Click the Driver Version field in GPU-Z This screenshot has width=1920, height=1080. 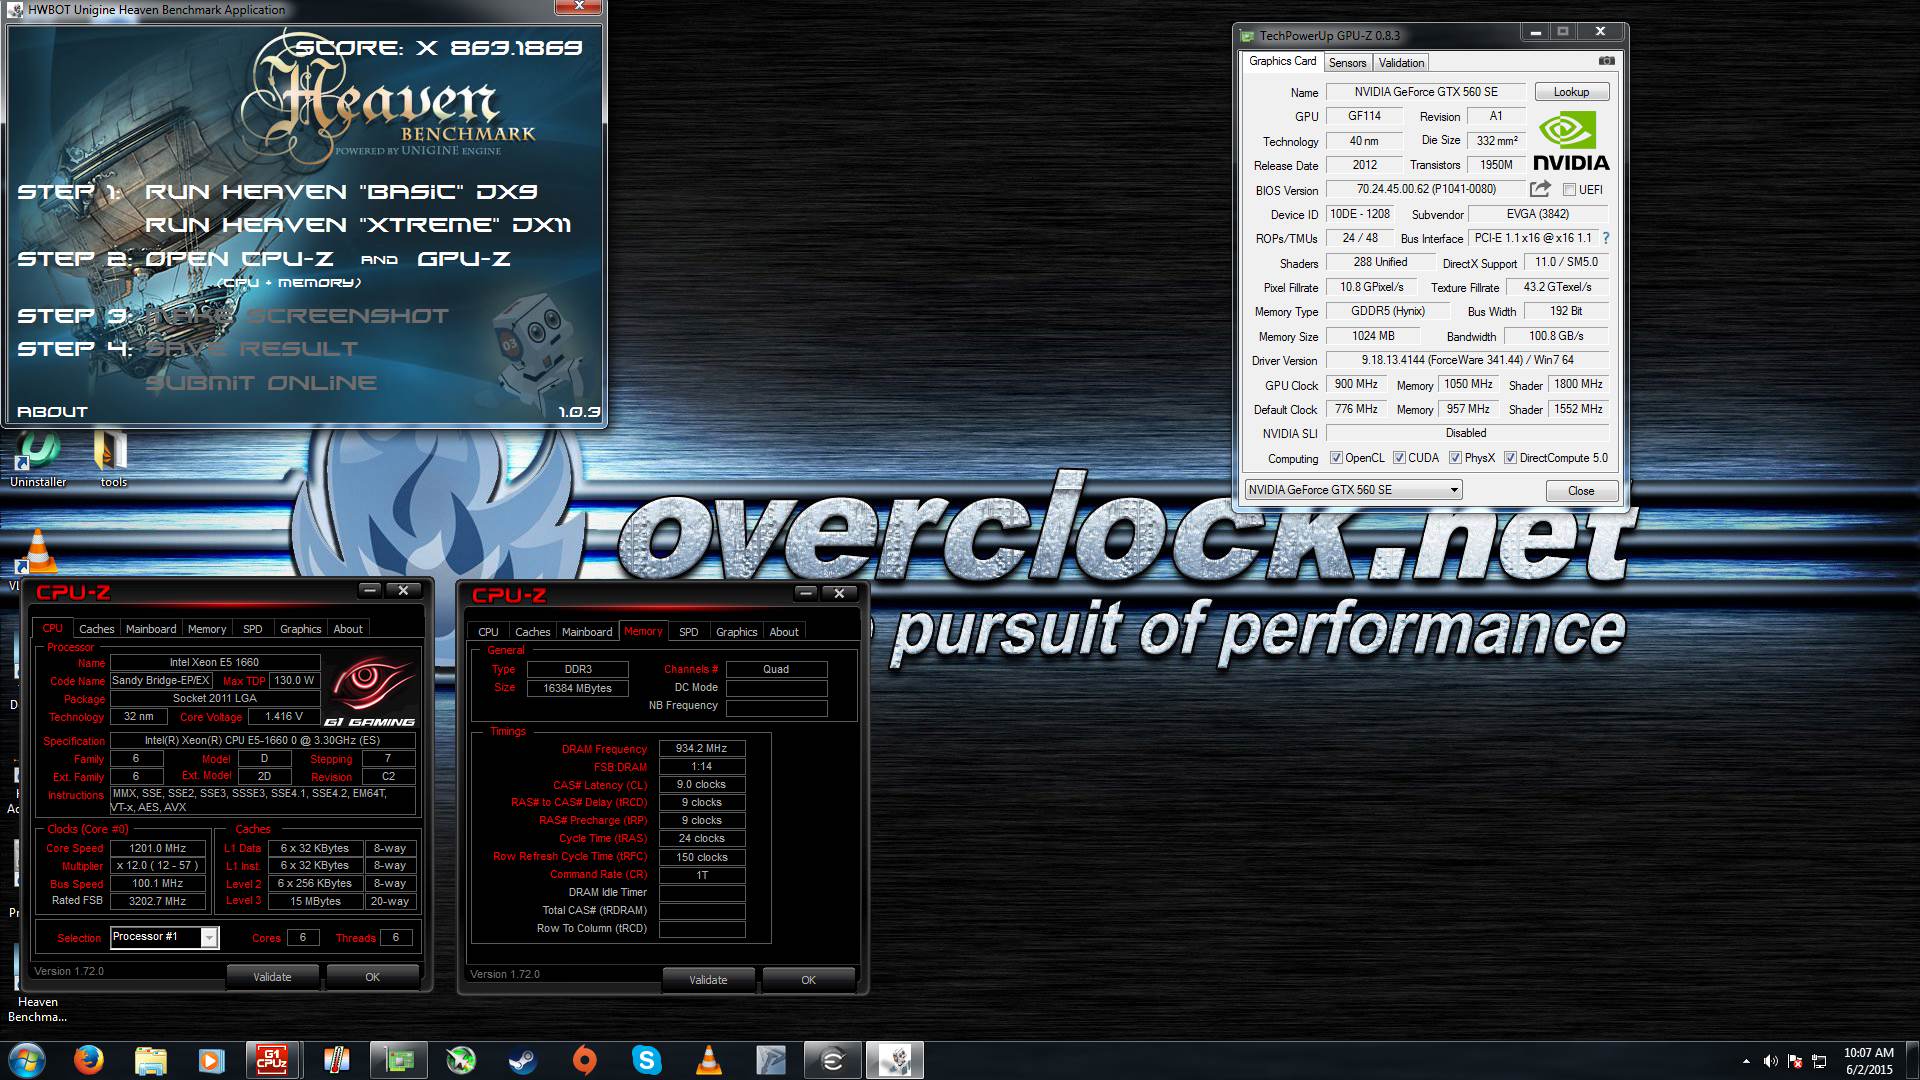pos(1466,360)
